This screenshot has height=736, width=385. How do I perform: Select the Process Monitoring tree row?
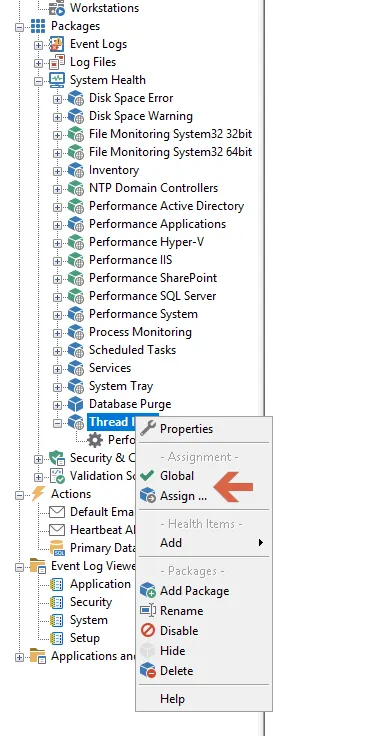[140, 332]
